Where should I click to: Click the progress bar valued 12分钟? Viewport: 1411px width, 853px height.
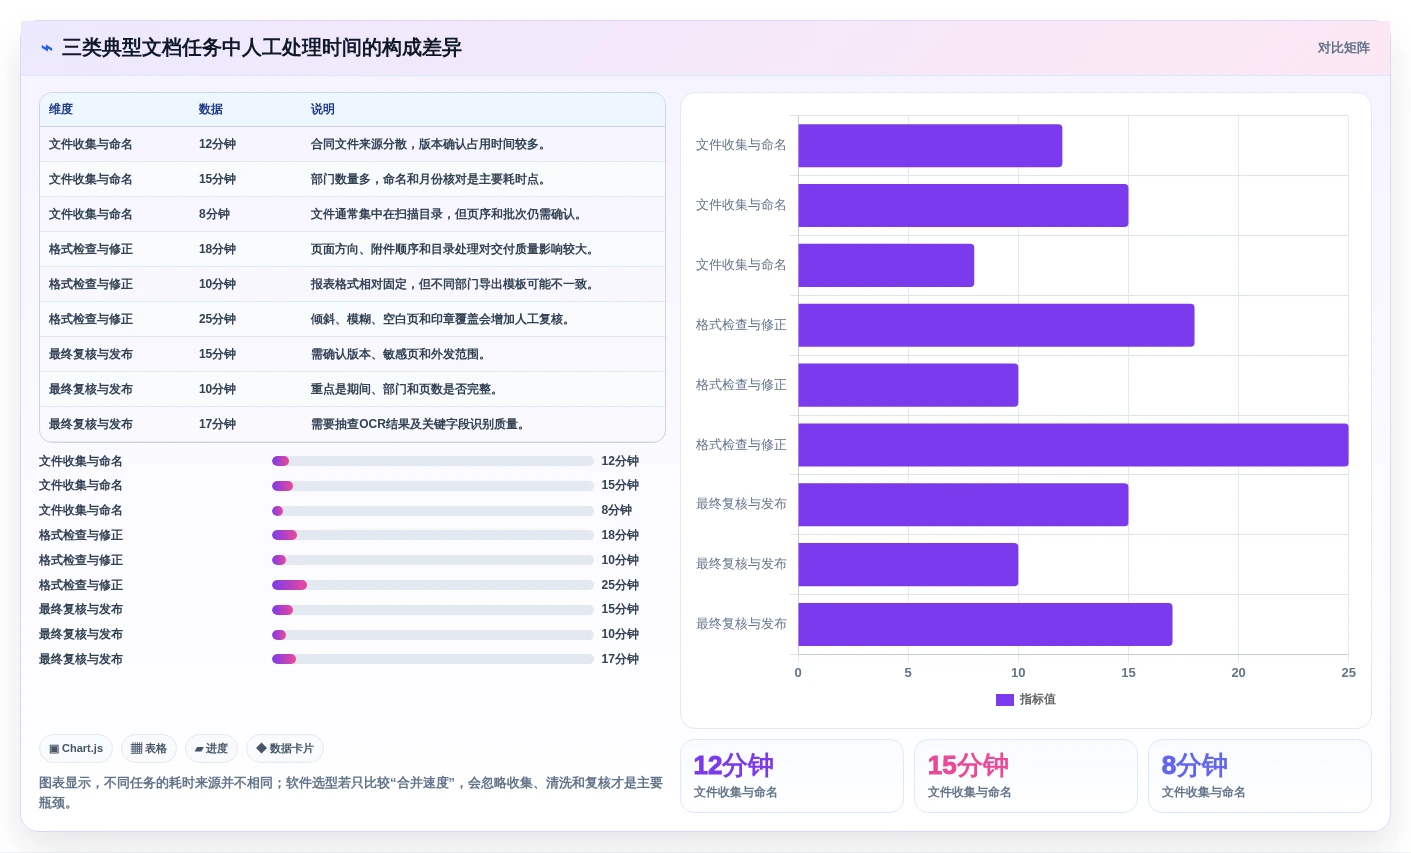[x=433, y=461]
